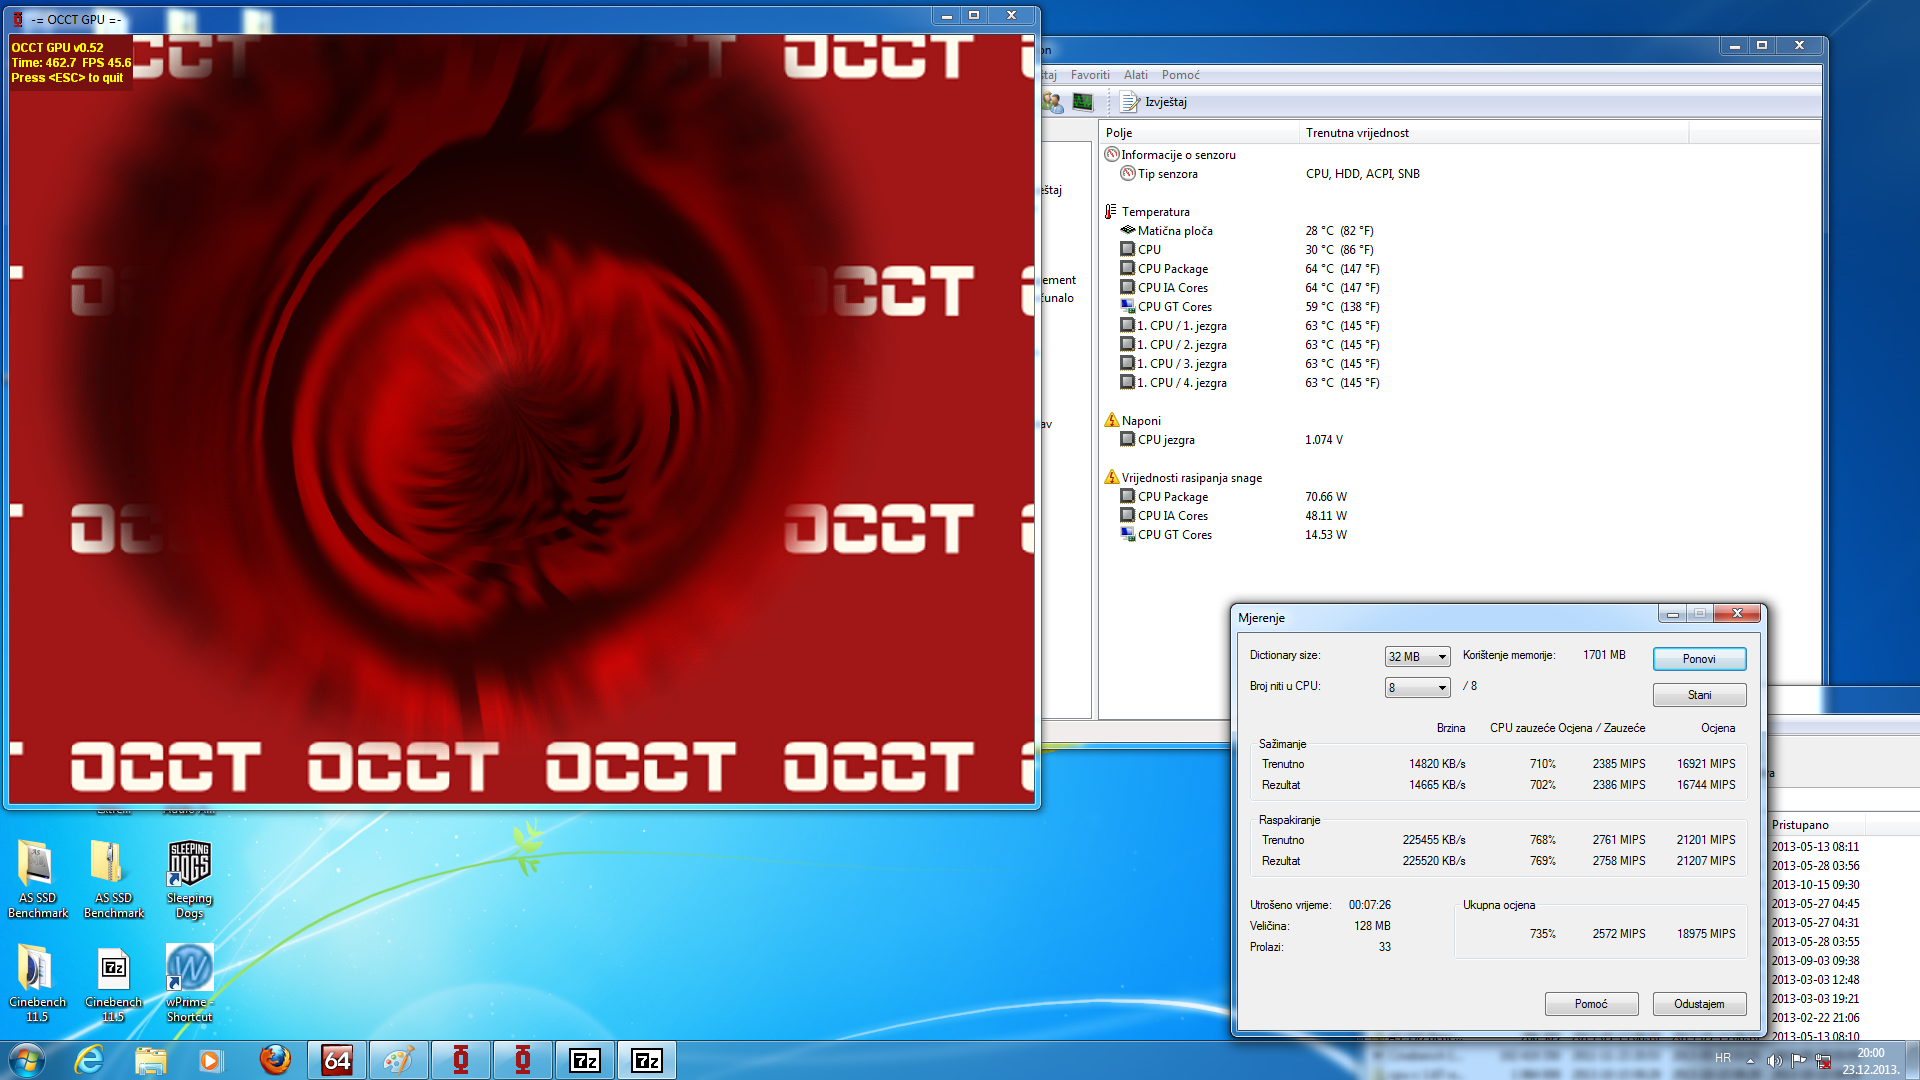The height and width of the screenshot is (1080, 1920).
Task: Open the AS SSD Benchmark folder icon
Action: [37, 879]
